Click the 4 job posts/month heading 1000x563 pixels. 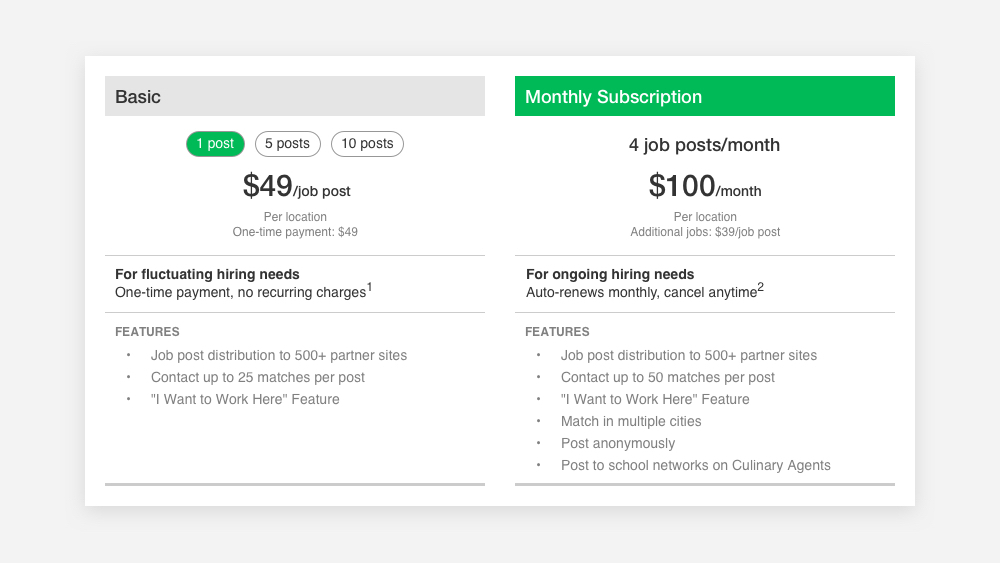click(704, 145)
